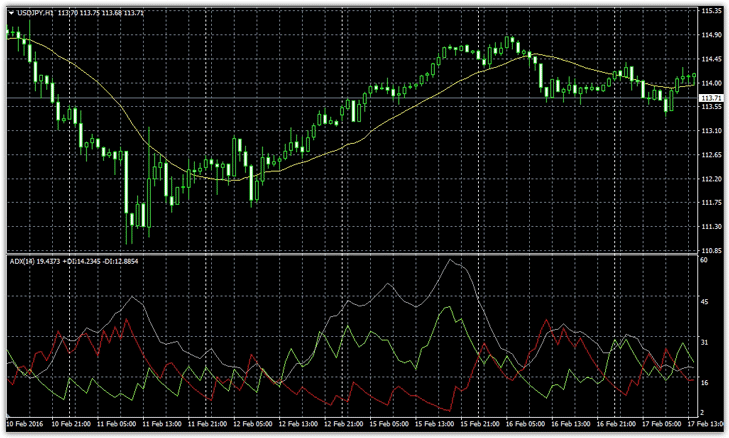Click the 110.85 price scale label
This screenshot has height=438, width=729.
click(712, 251)
